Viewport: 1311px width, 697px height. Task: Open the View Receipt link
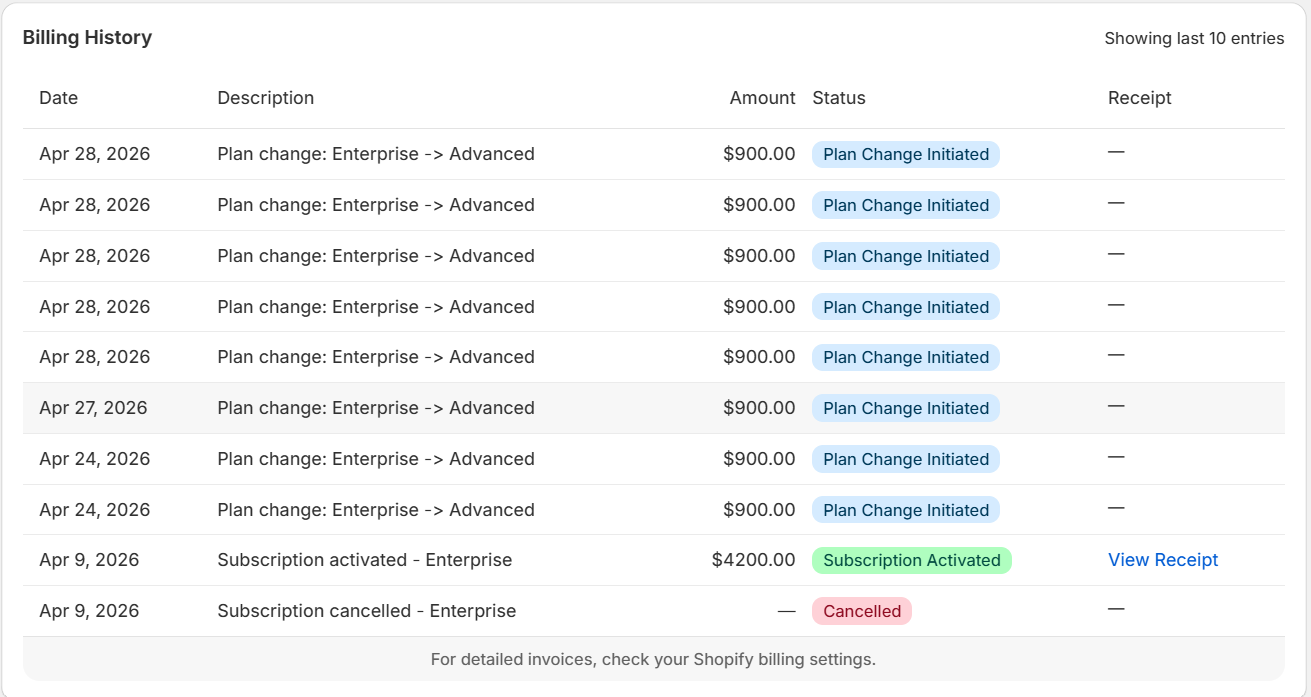click(1163, 560)
